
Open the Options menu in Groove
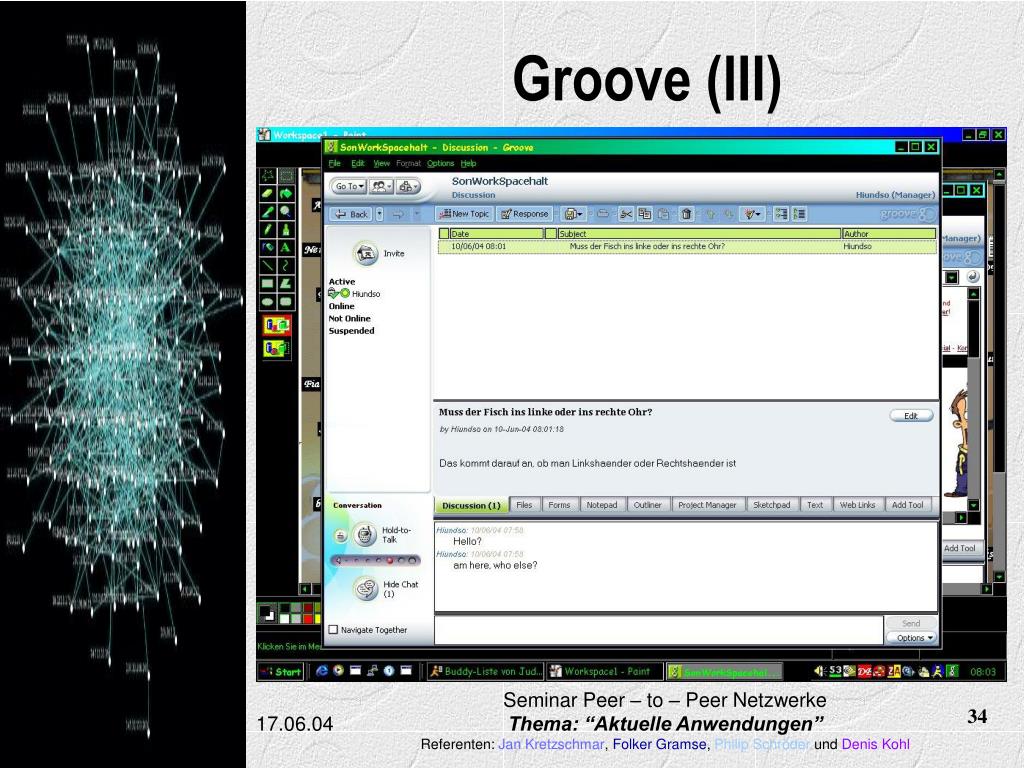click(x=440, y=163)
